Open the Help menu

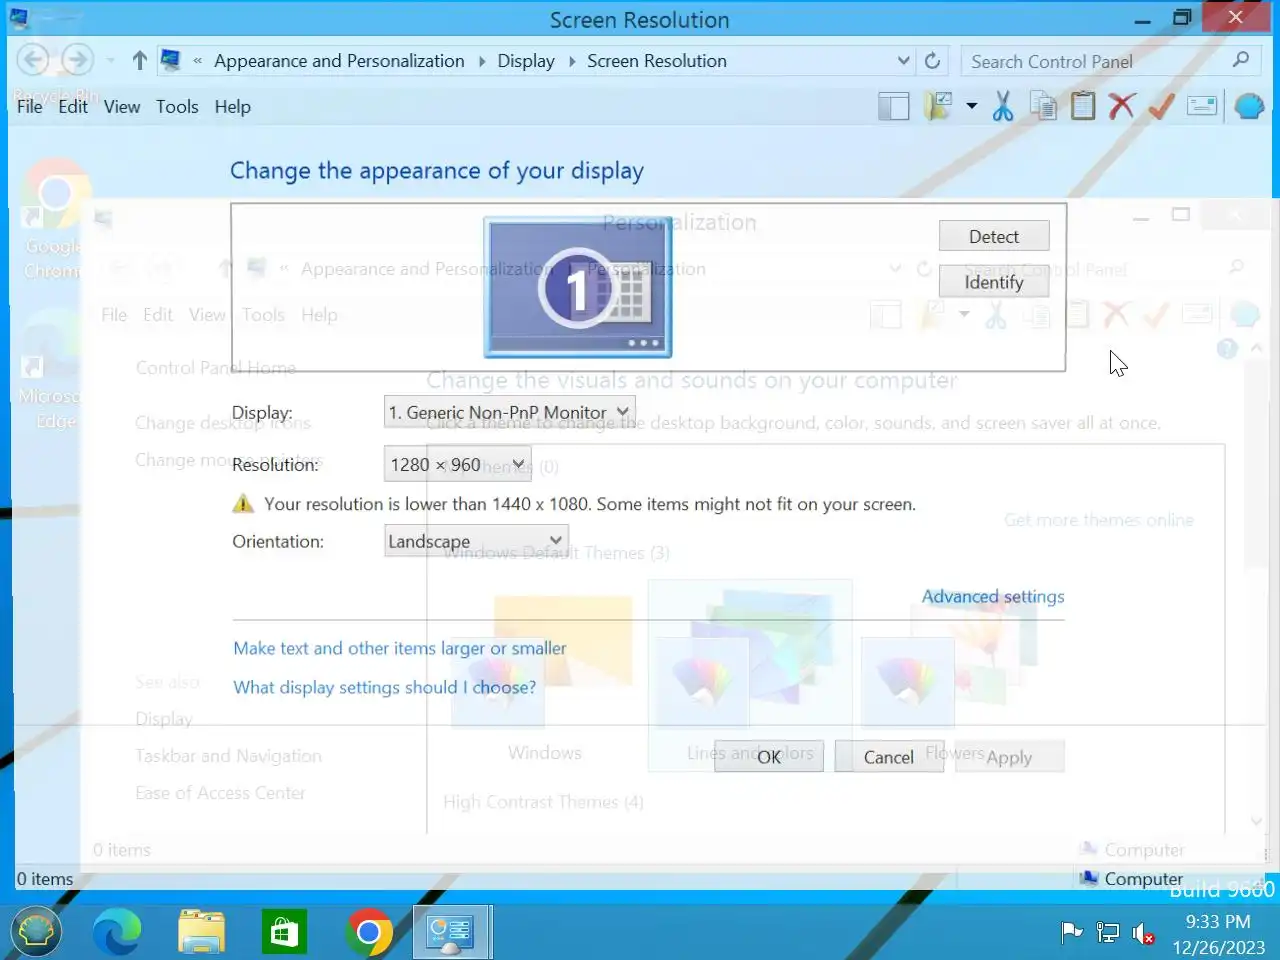coord(232,106)
